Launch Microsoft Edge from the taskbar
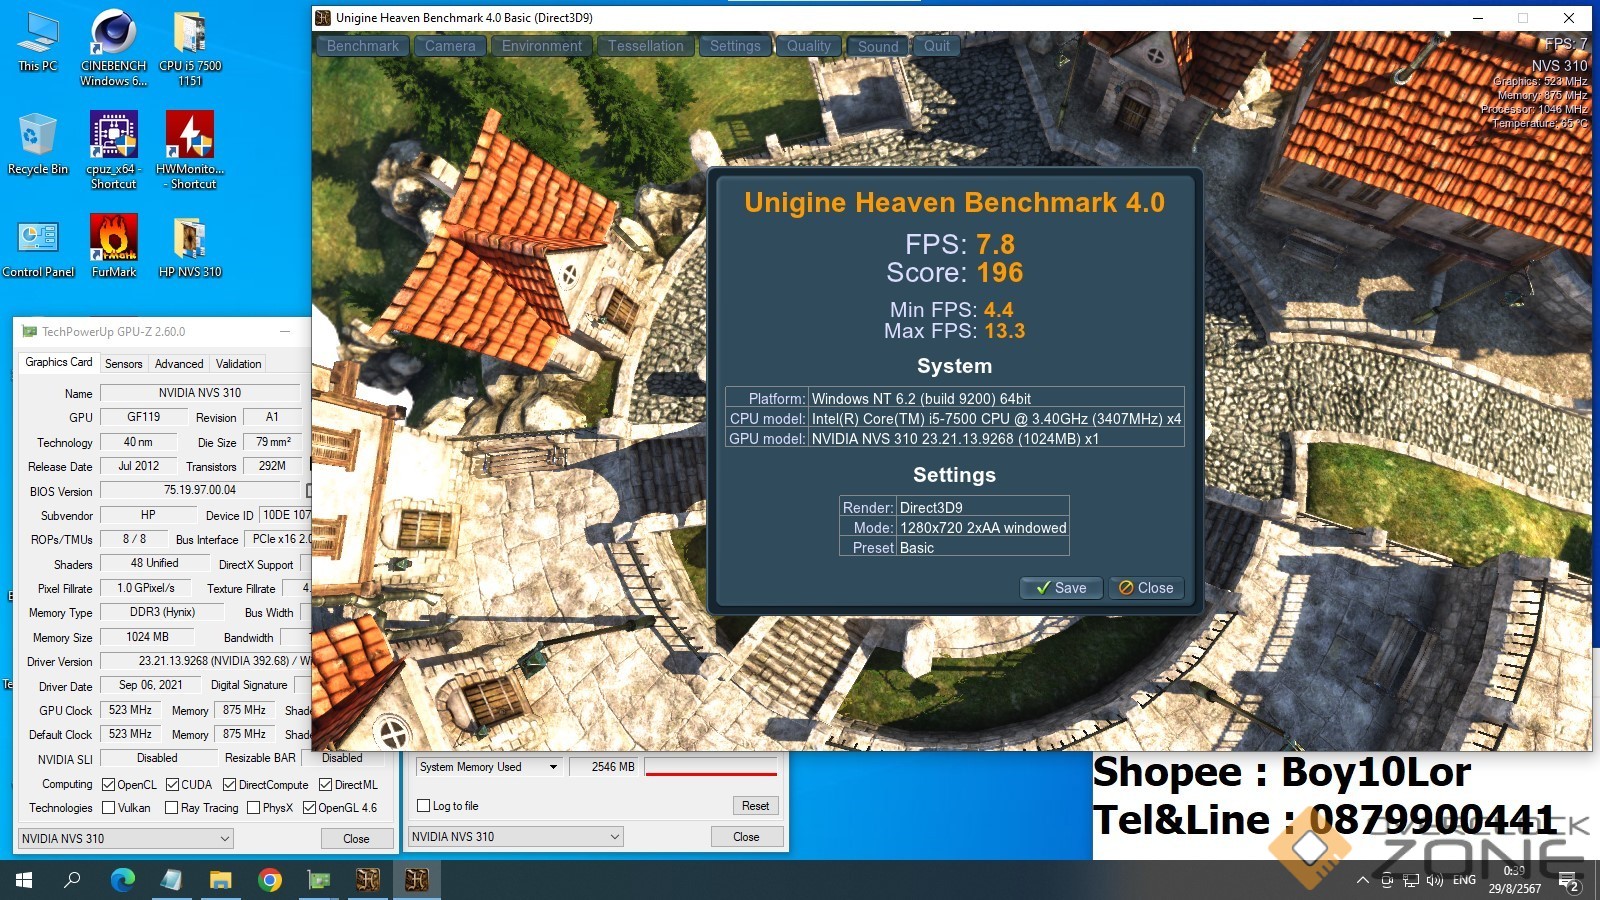1600x900 pixels. pyautogui.click(x=122, y=880)
